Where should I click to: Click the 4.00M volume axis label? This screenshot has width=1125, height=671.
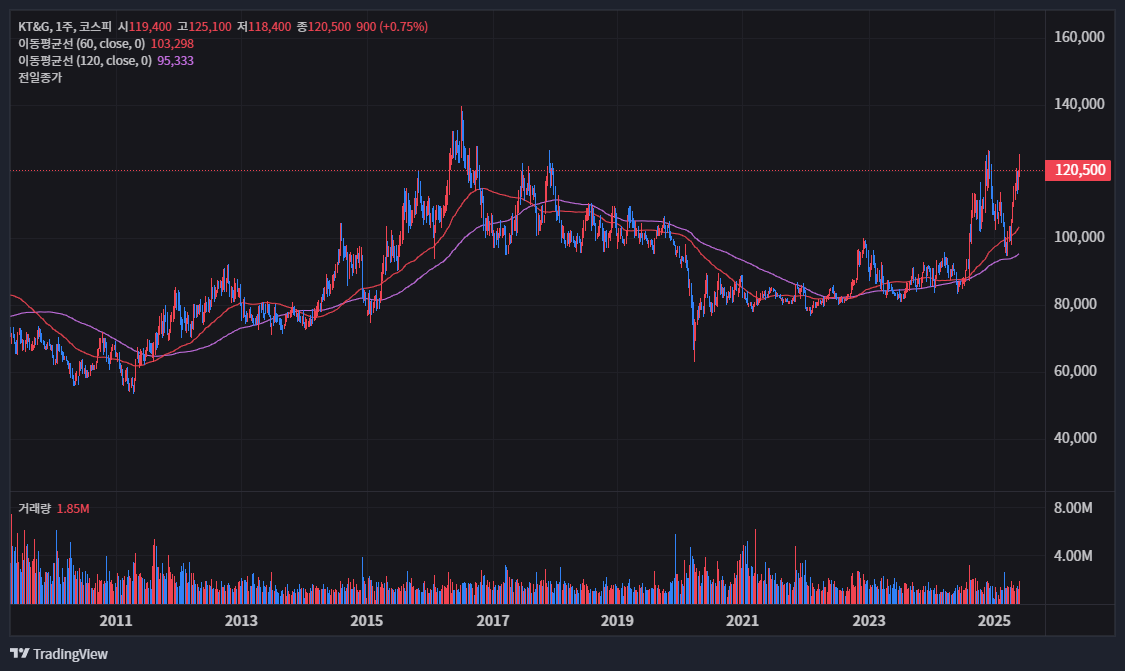click(1073, 555)
